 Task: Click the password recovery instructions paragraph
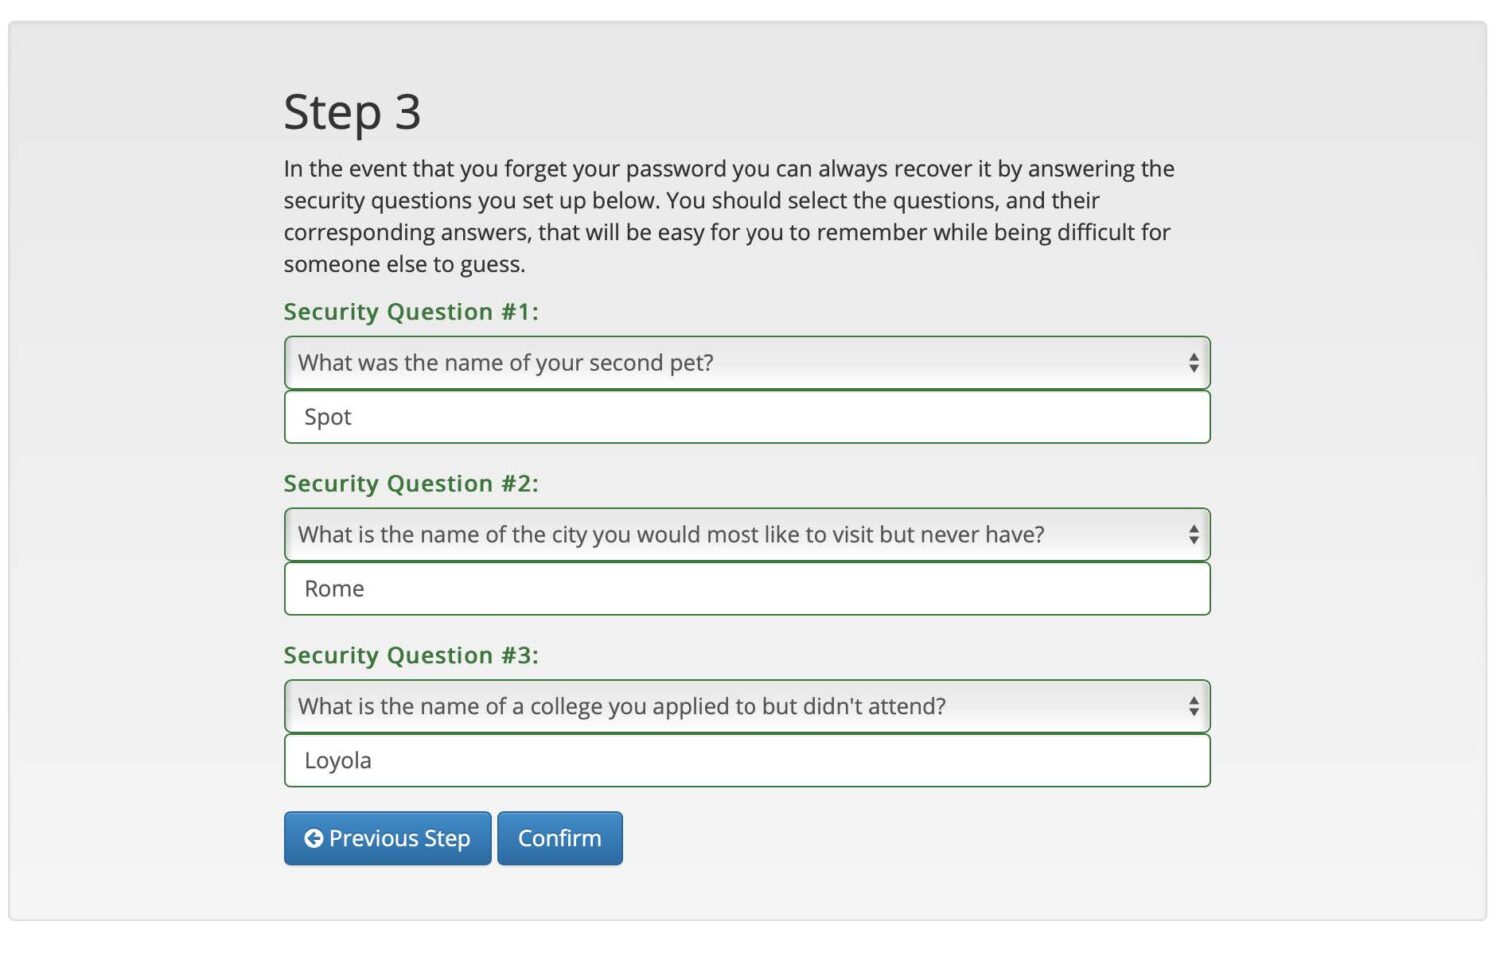[x=728, y=216]
